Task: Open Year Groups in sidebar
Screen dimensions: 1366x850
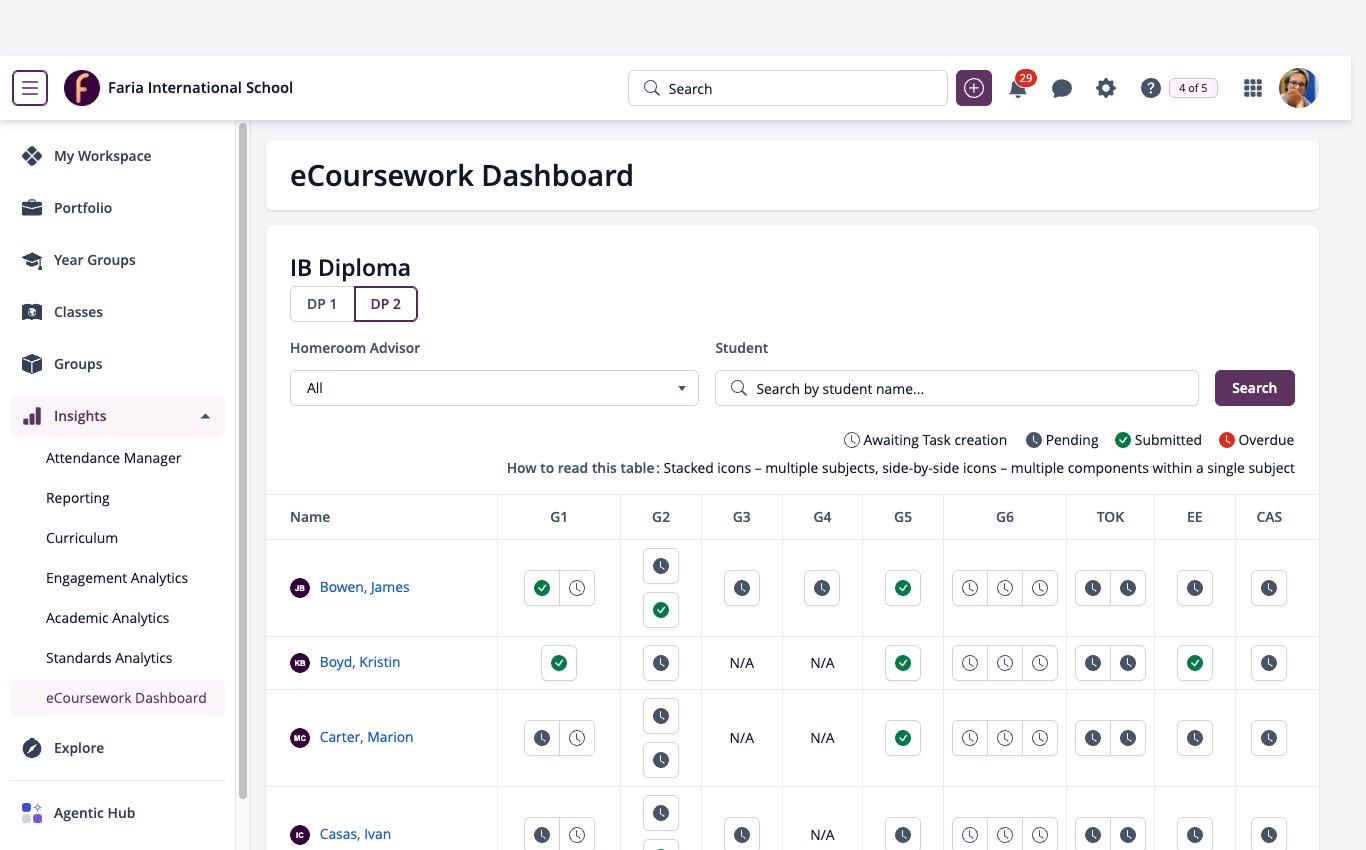Action: pos(117,260)
